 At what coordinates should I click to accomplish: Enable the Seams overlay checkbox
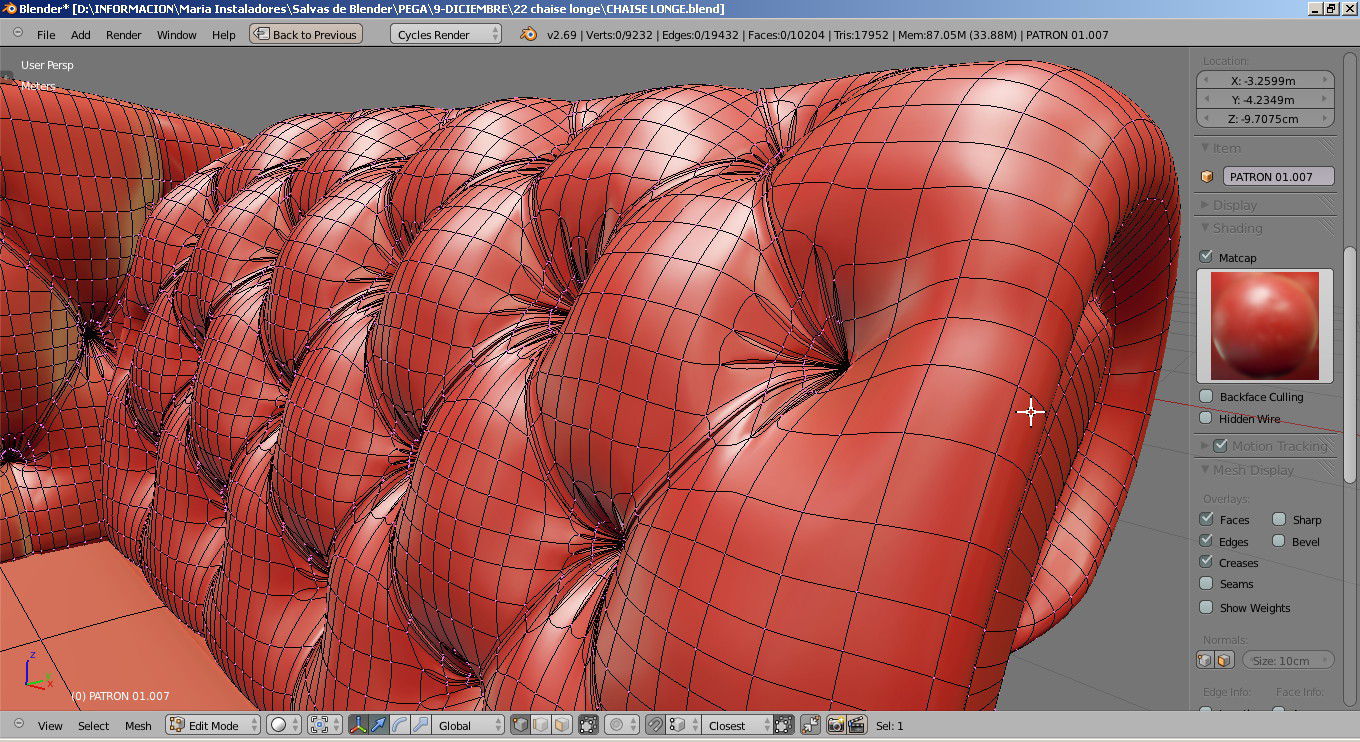(x=1206, y=584)
